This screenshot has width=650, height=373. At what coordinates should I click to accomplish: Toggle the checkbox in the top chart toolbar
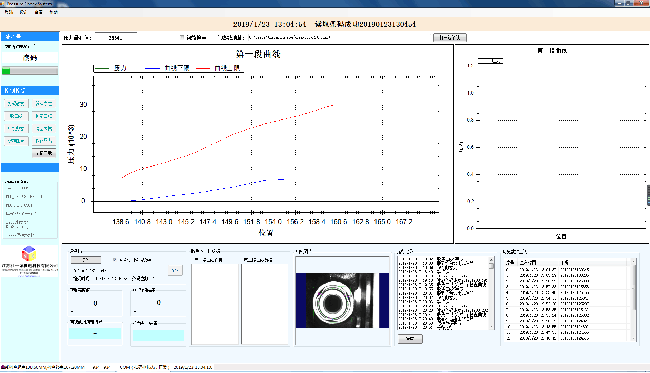tap(182, 37)
